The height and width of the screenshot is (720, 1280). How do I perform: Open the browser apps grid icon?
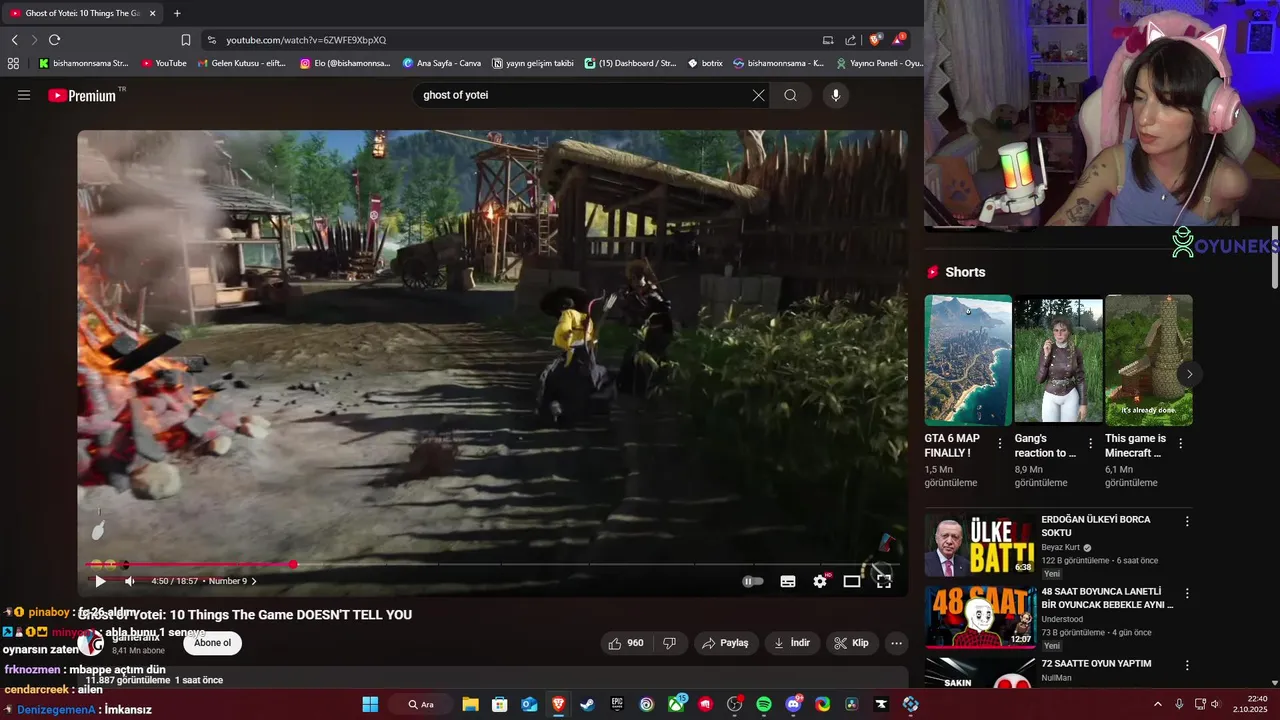(13, 63)
